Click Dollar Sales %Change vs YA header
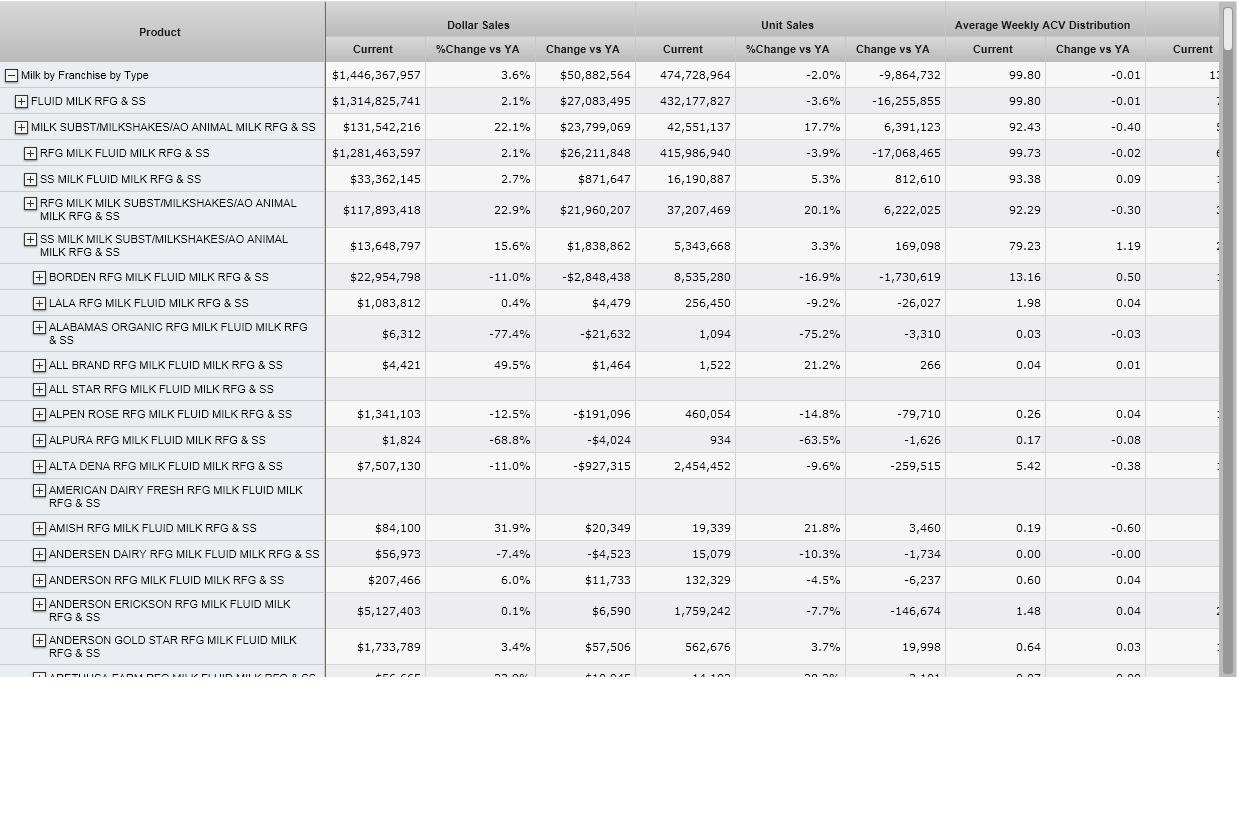 [x=477, y=49]
